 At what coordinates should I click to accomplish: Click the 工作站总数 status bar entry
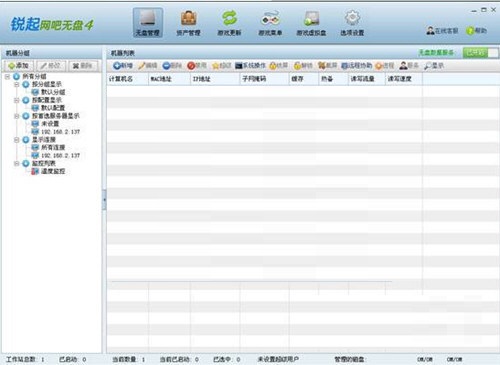[x=25, y=359]
